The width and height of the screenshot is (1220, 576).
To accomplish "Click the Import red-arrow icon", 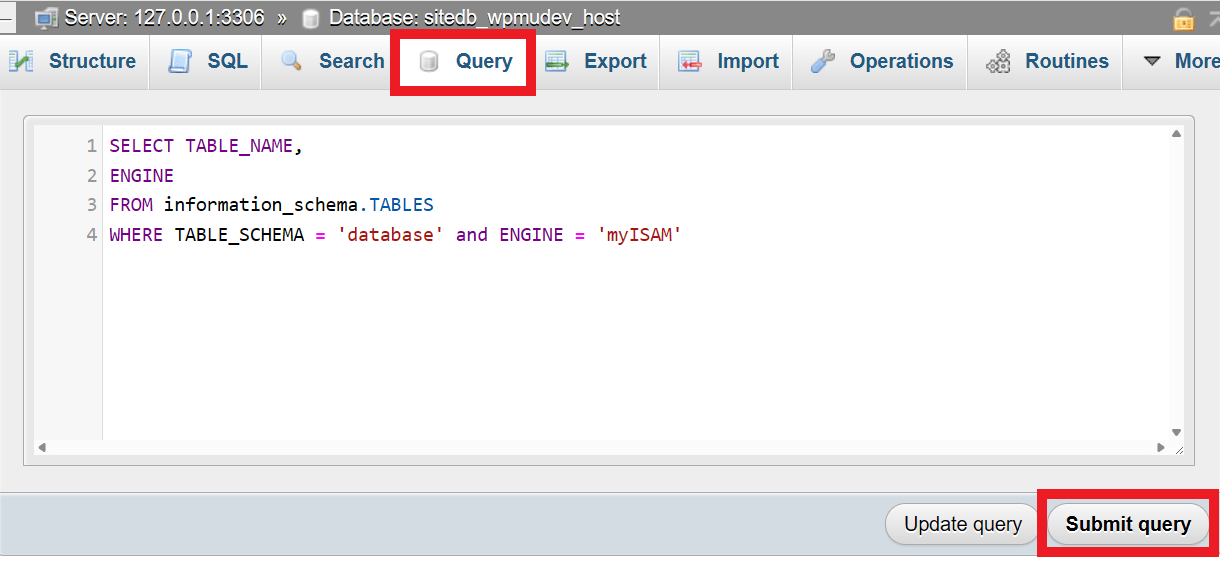I will (x=690, y=61).
